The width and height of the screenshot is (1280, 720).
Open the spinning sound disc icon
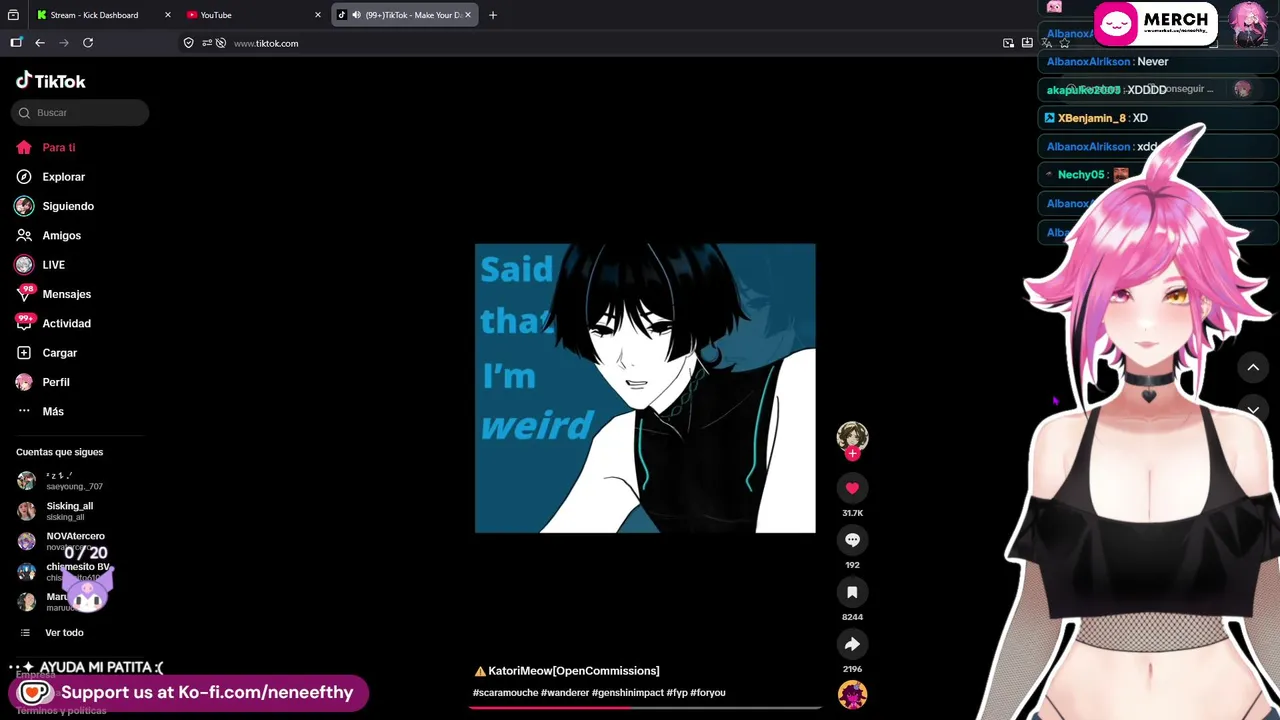tap(852, 695)
